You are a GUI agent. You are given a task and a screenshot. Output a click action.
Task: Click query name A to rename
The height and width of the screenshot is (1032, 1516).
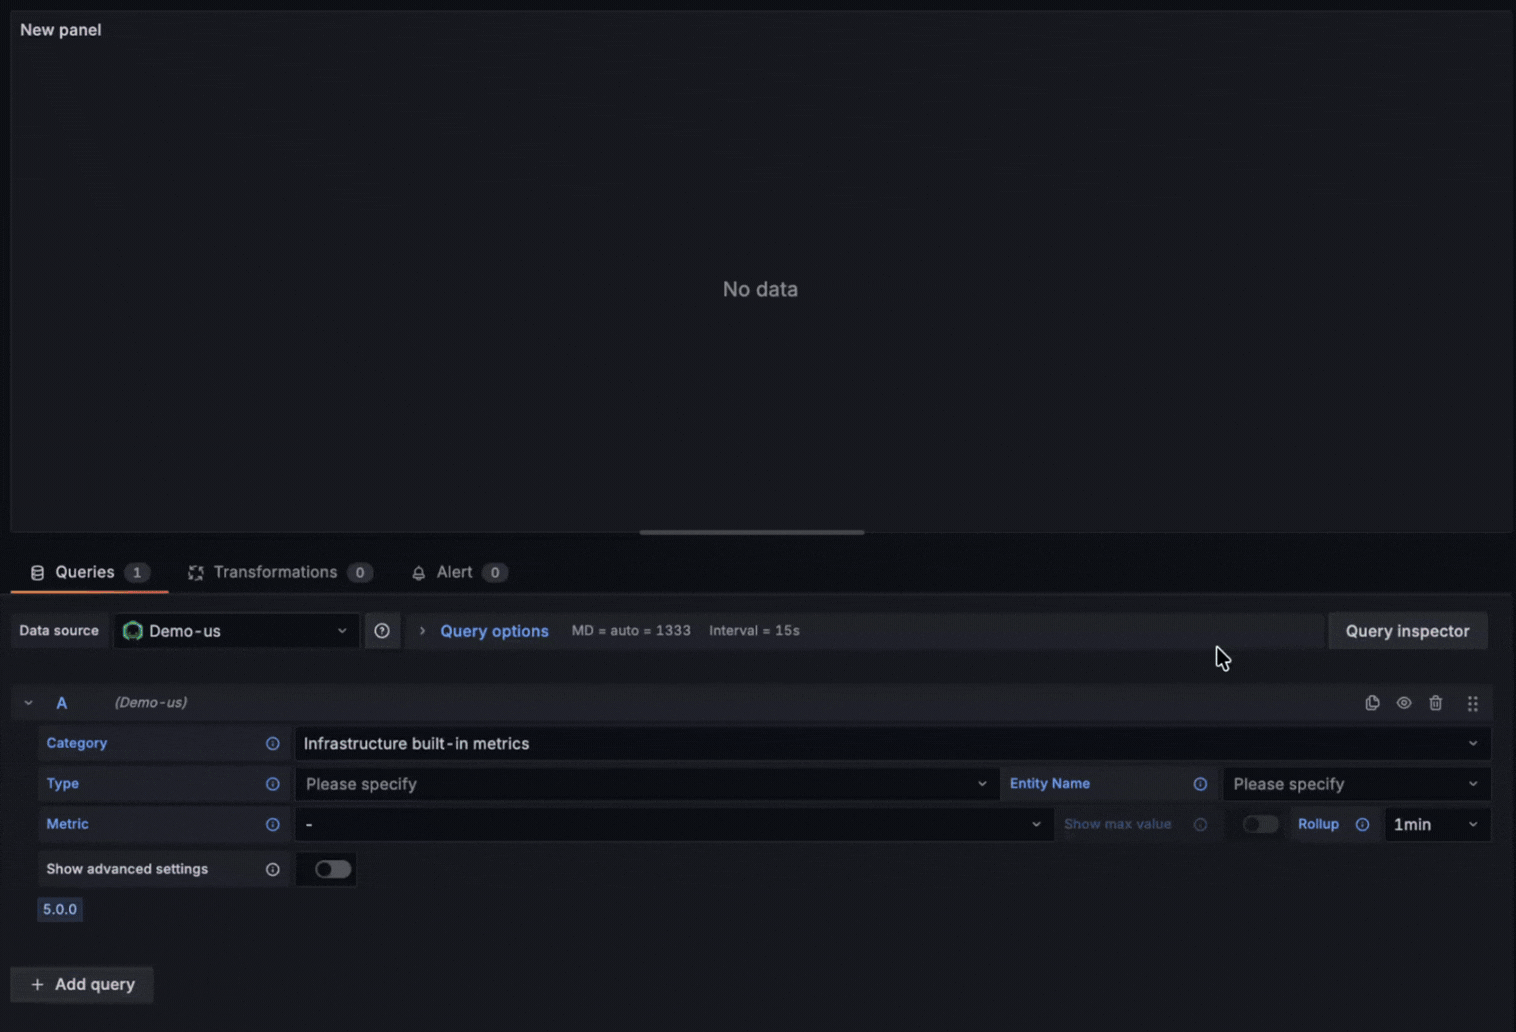point(62,703)
